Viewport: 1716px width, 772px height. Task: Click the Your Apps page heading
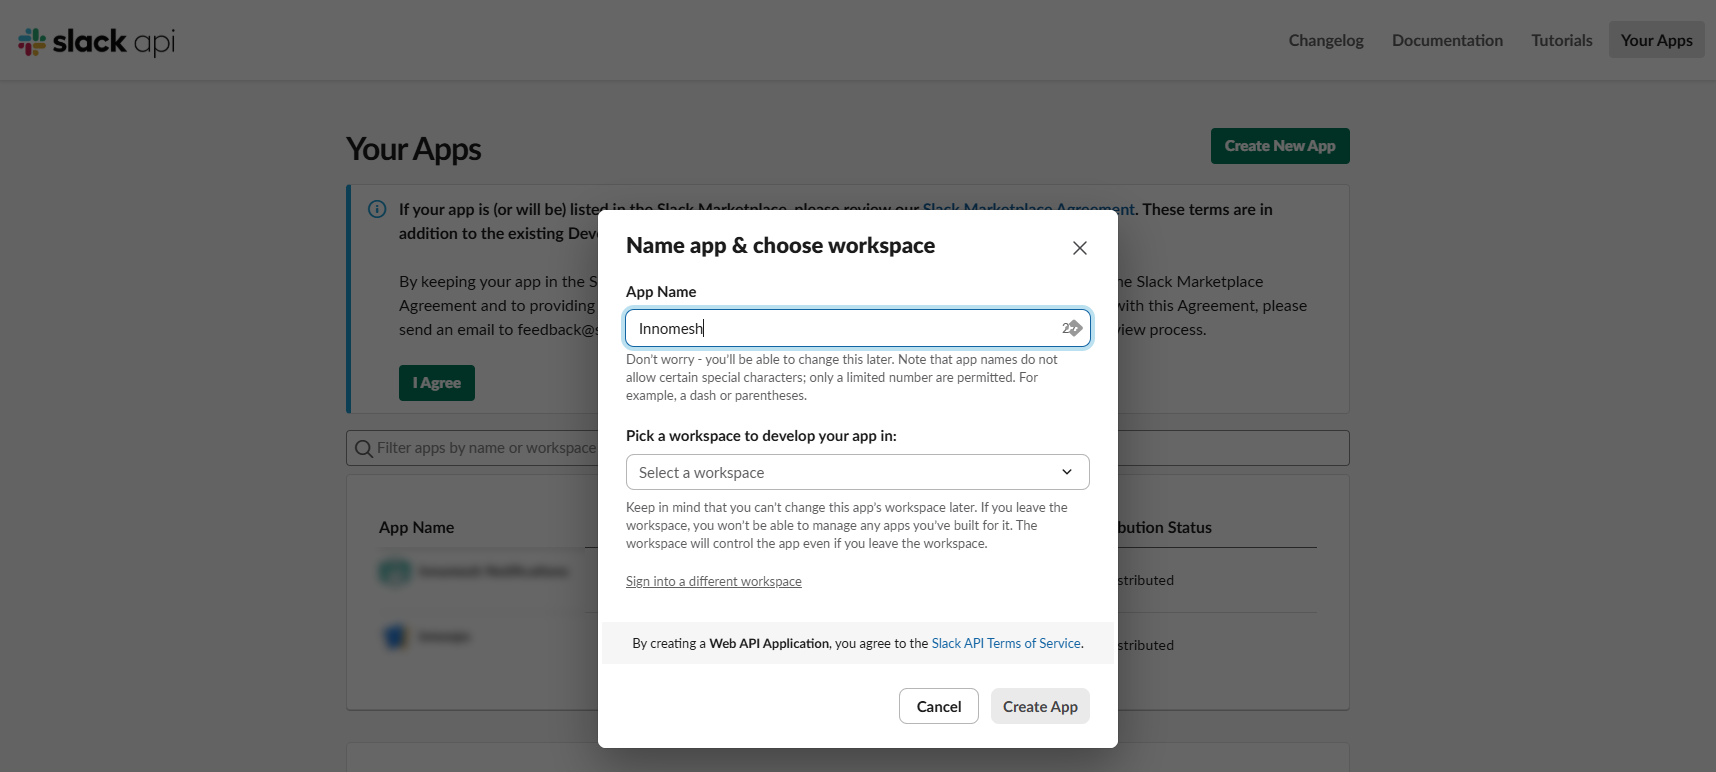pos(413,149)
